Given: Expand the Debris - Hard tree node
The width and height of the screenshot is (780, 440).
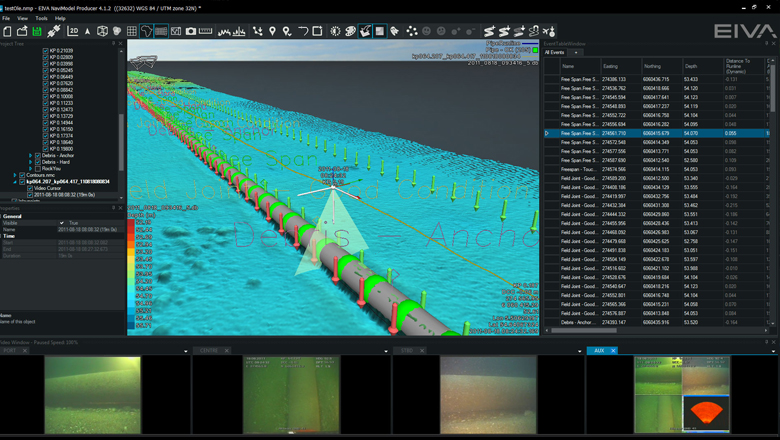Looking at the screenshot, I should tap(29, 162).
